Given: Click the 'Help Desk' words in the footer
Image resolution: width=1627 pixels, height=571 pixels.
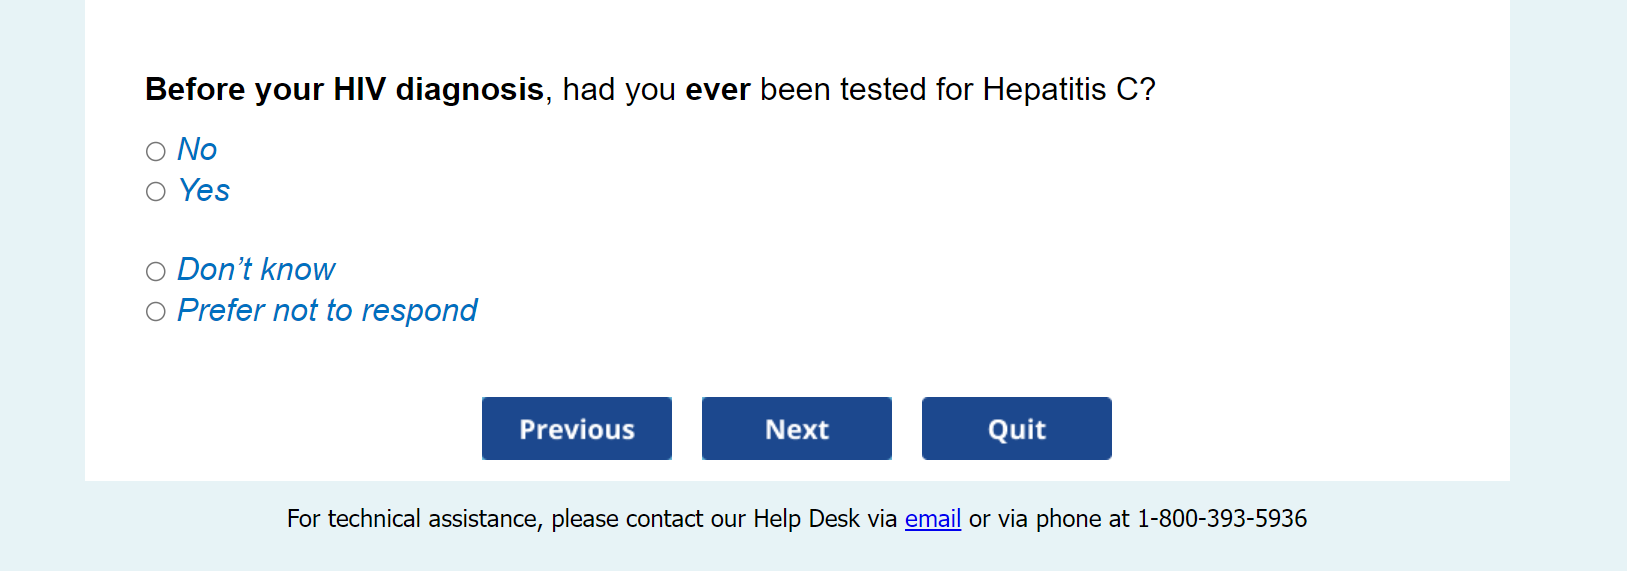Looking at the screenshot, I should coord(806,519).
